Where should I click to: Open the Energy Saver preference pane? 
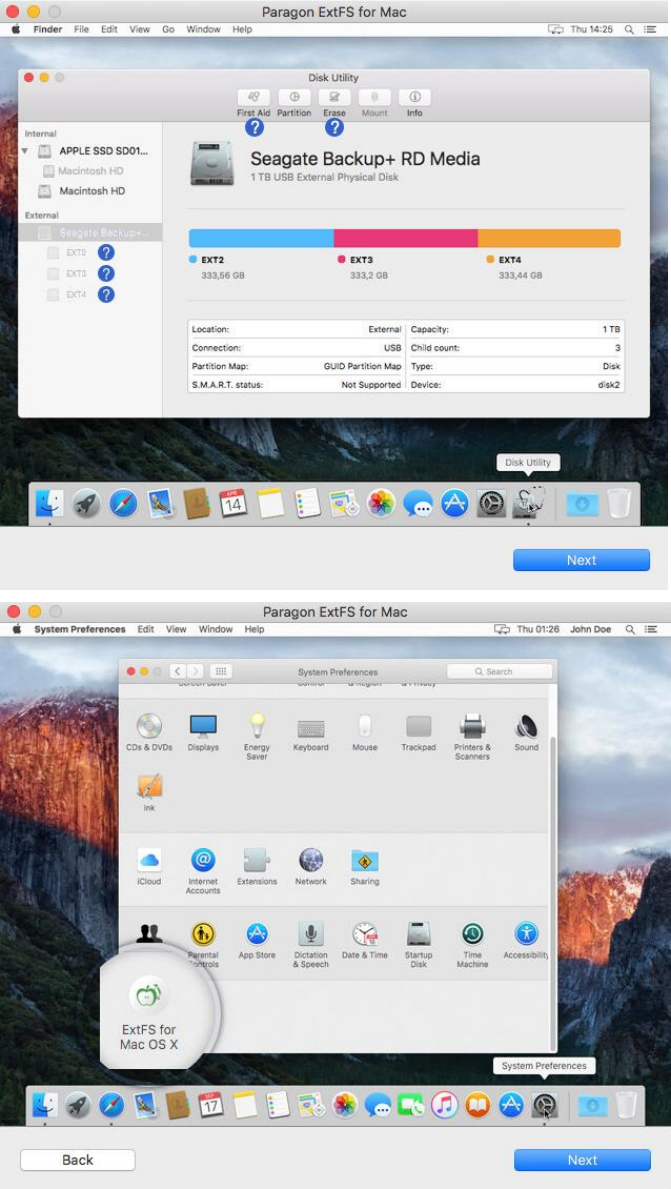point(257,726)
